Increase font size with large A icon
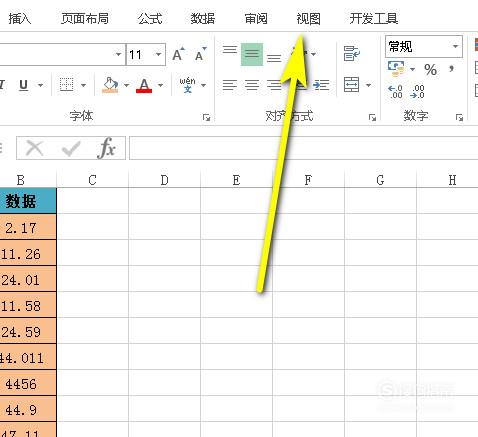478x437 pixels. click(178, 54)
